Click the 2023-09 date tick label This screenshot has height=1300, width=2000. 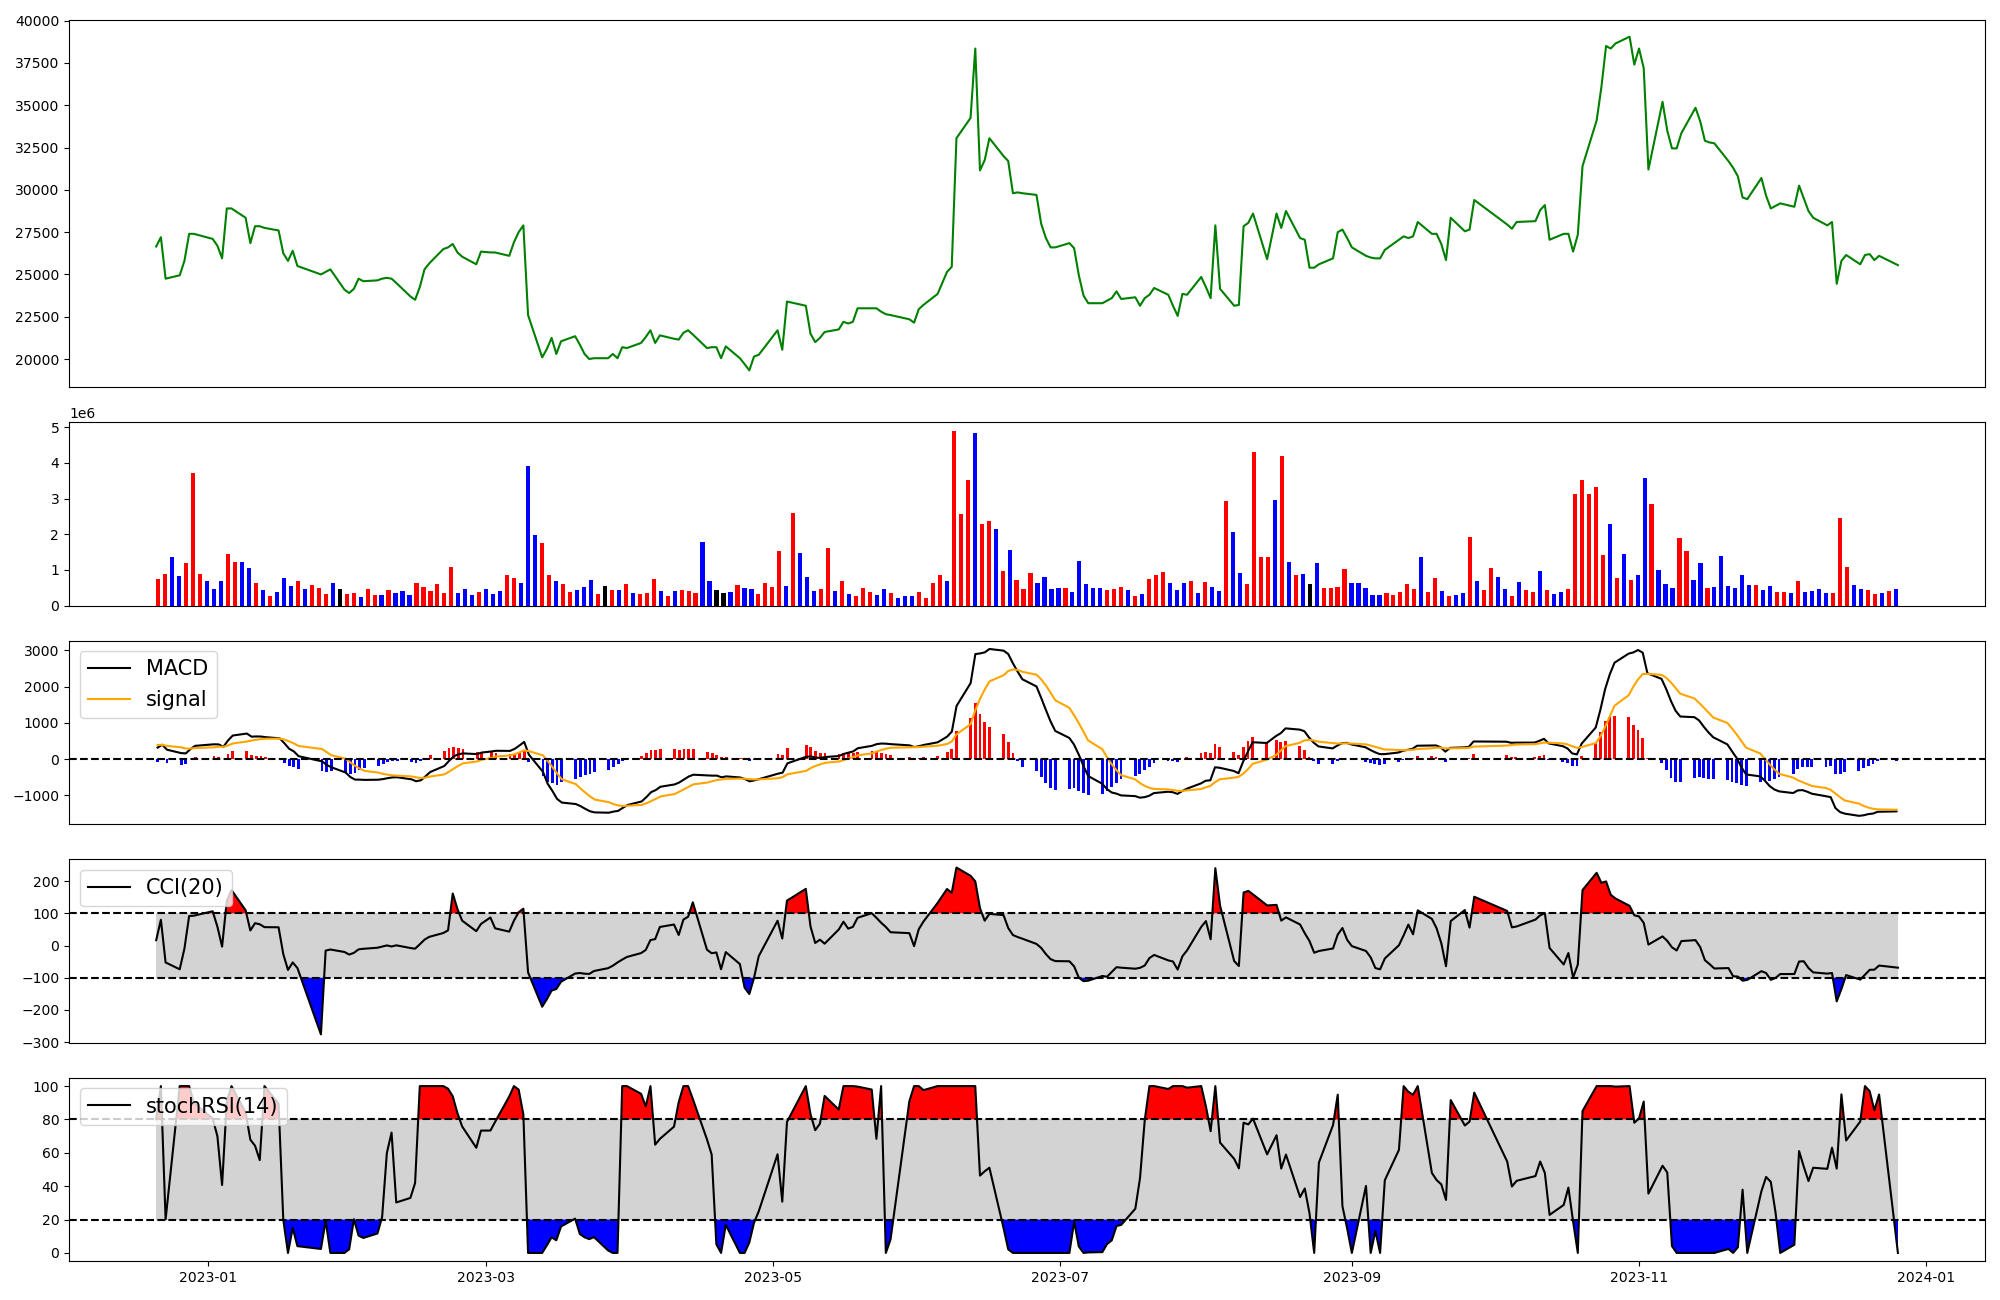tap(1352, 1277)
